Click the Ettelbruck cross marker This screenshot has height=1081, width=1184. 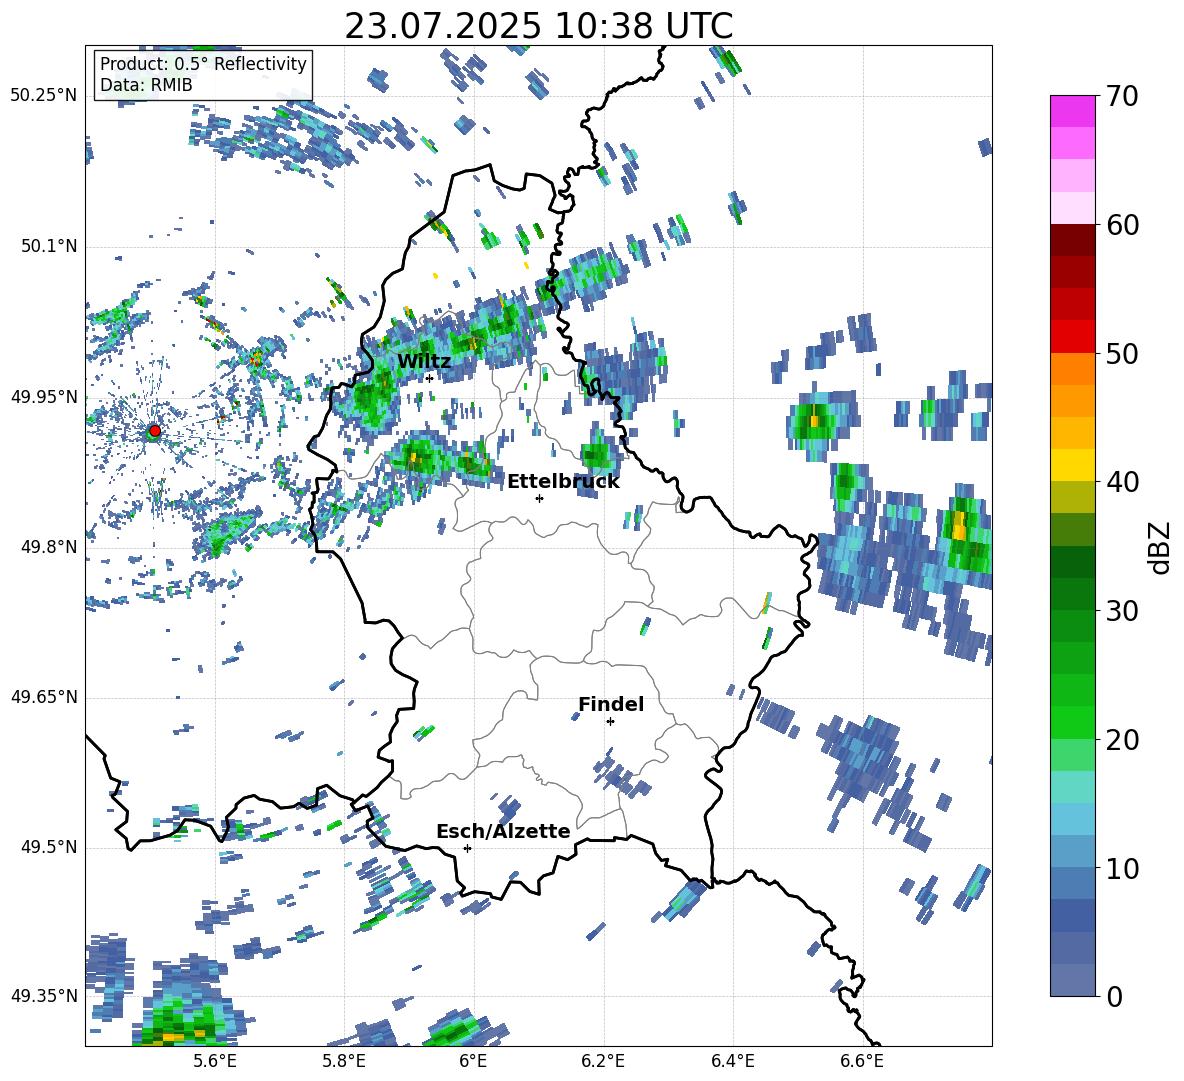539,498
